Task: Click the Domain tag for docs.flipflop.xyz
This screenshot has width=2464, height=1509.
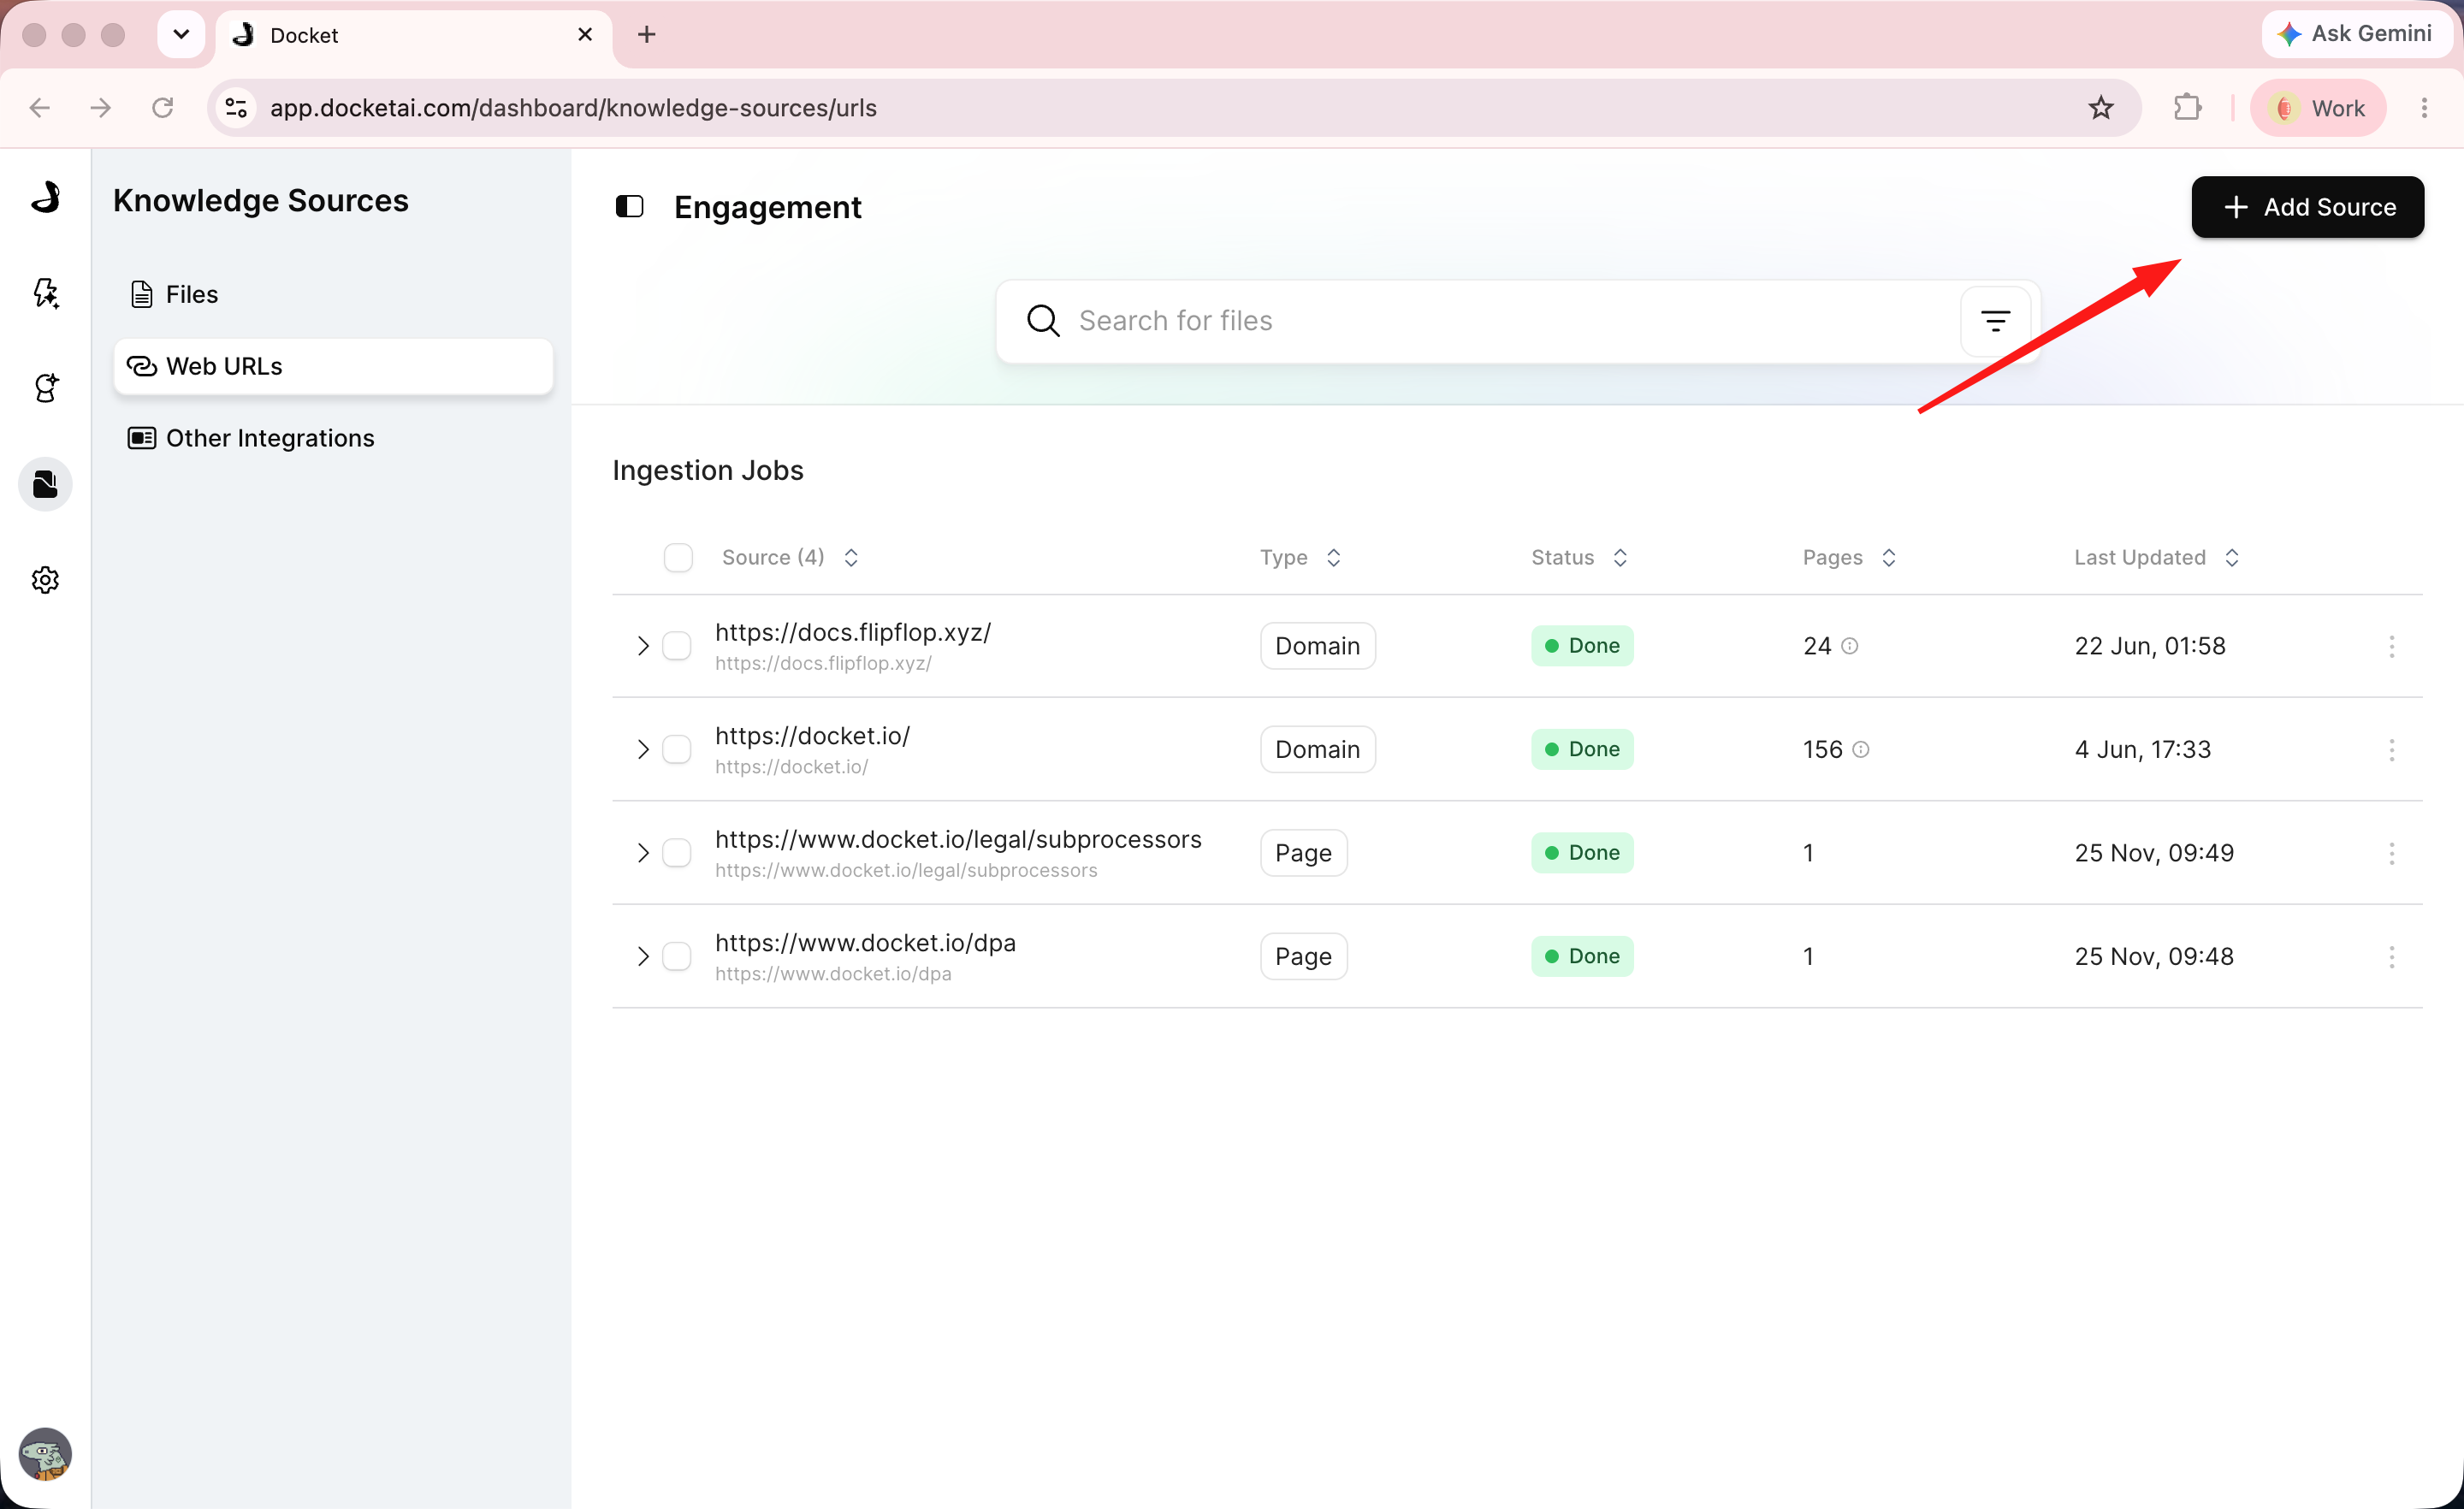Action: tap(1317, 646)
